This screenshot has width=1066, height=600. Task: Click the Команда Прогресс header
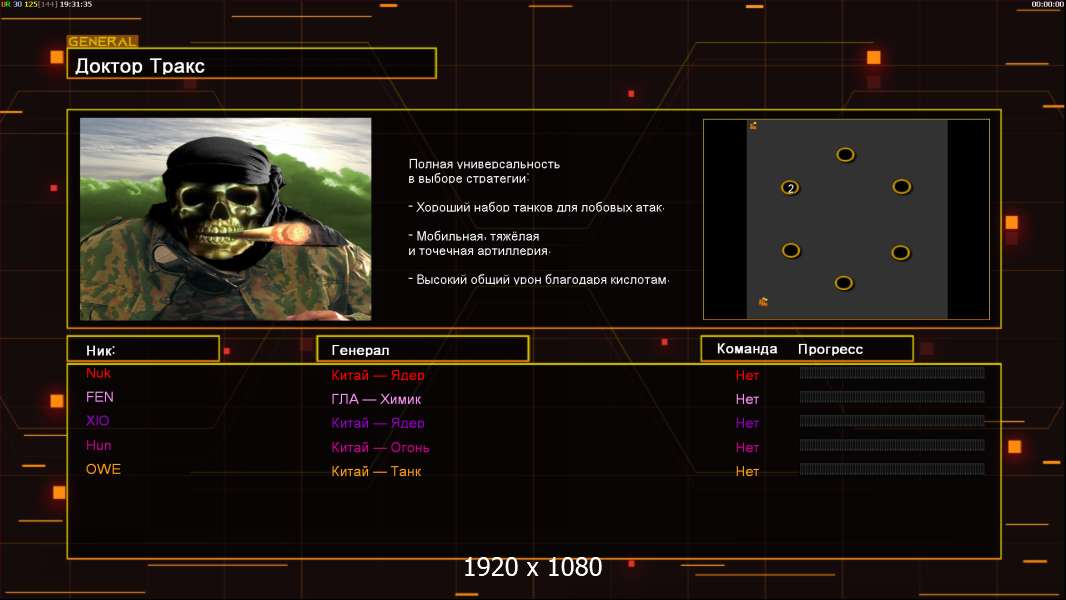click(x=806, y=349)
